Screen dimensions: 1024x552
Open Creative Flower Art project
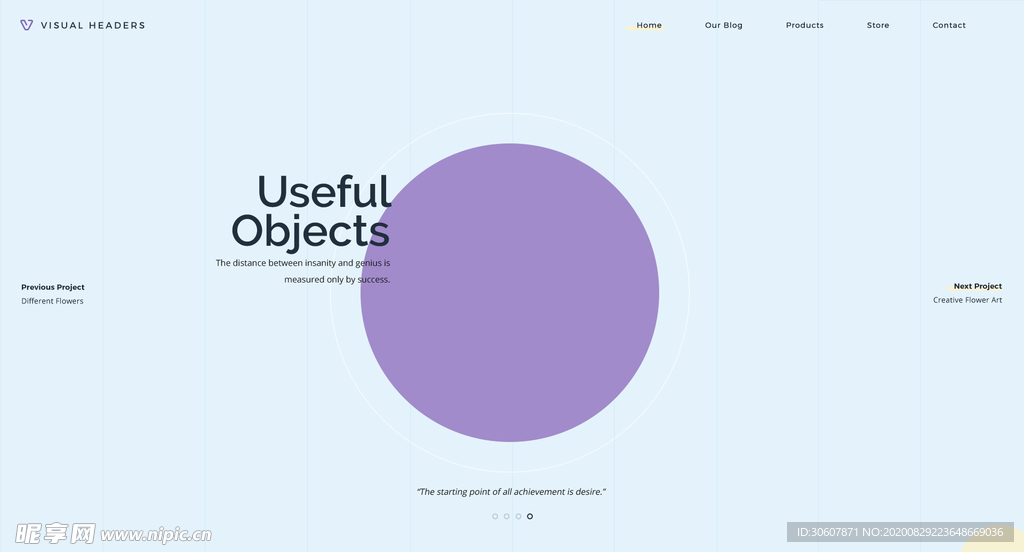click(967, 300)
